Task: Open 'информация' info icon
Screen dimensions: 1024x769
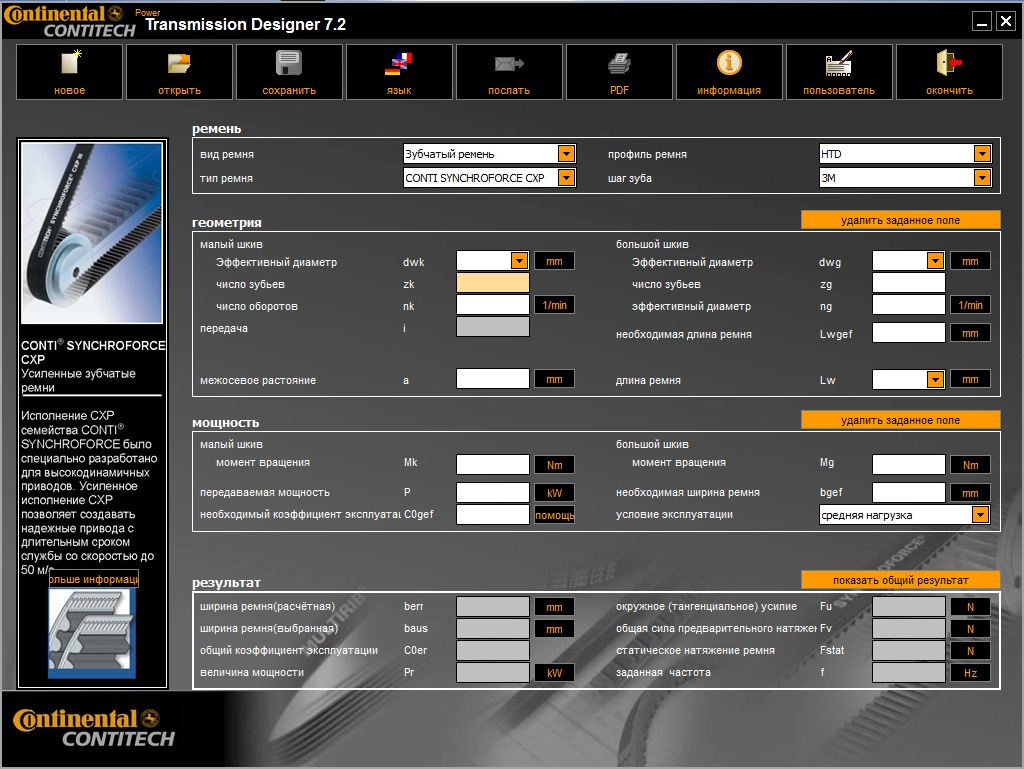Action: [x=729, y=72]
